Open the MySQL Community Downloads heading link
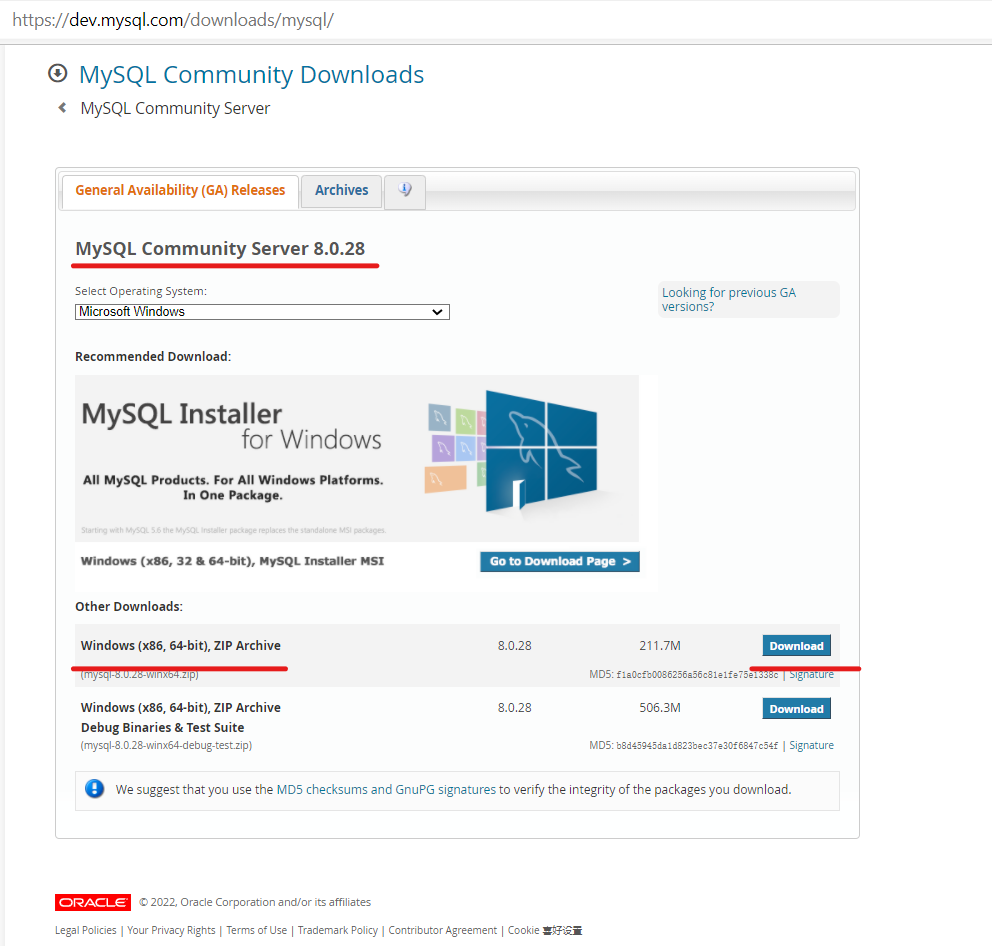This screenshot has height=946, width=992. coord(251,75)
